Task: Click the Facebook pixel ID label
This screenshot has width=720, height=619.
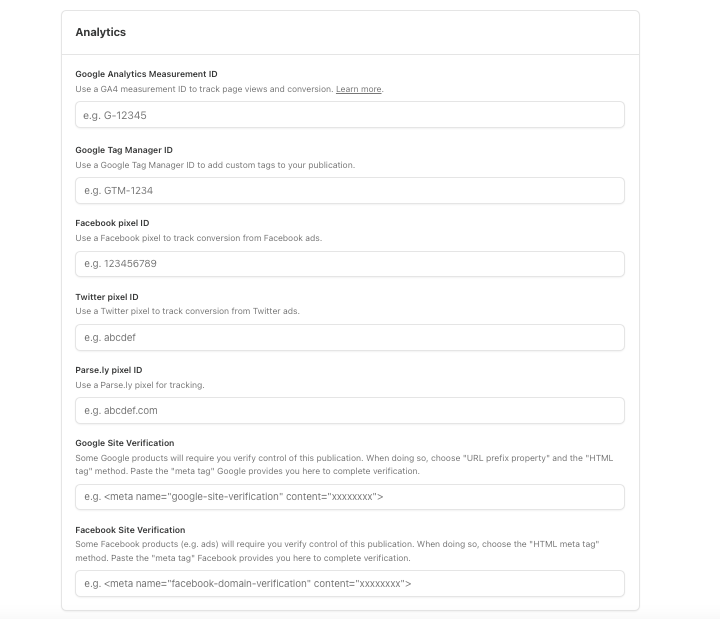Action: pyautogui.click(x=112, y=223)
